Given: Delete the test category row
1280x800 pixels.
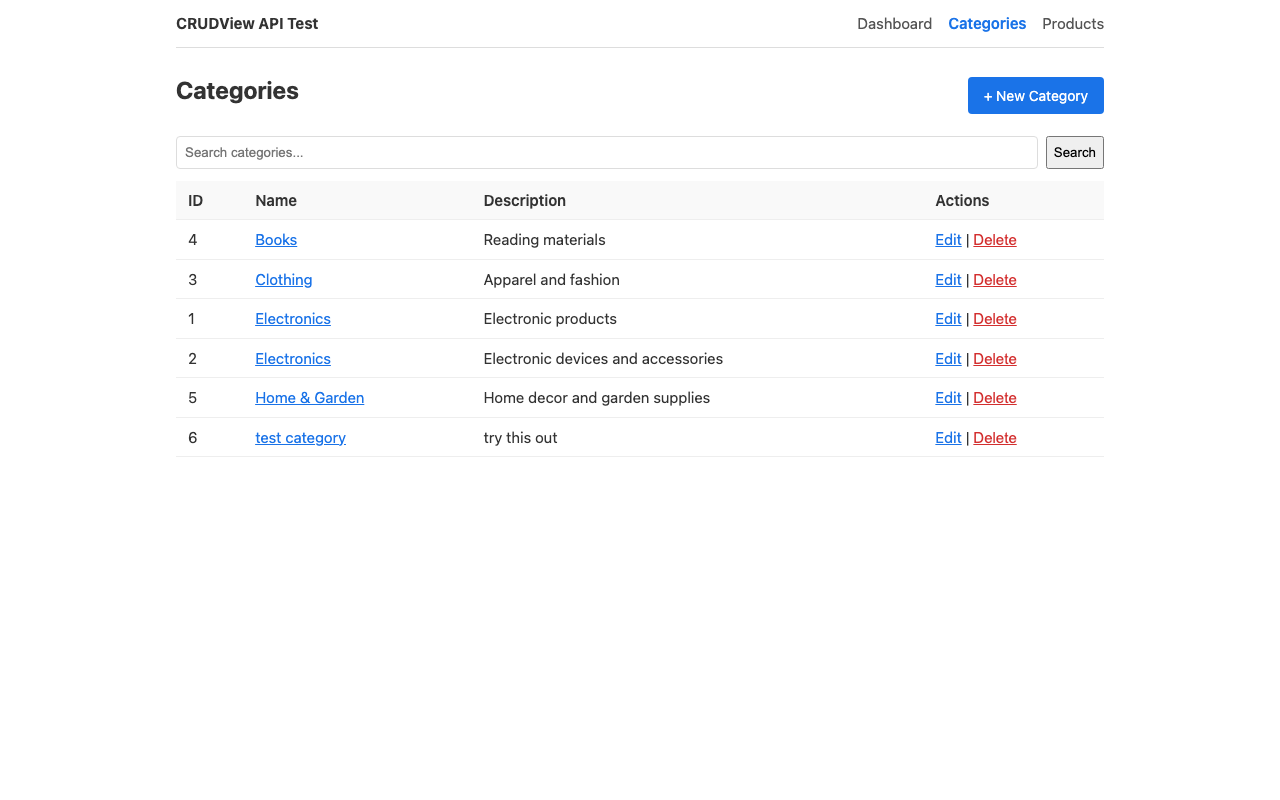Looking at the screenshot, I should [x=994, y=437].
